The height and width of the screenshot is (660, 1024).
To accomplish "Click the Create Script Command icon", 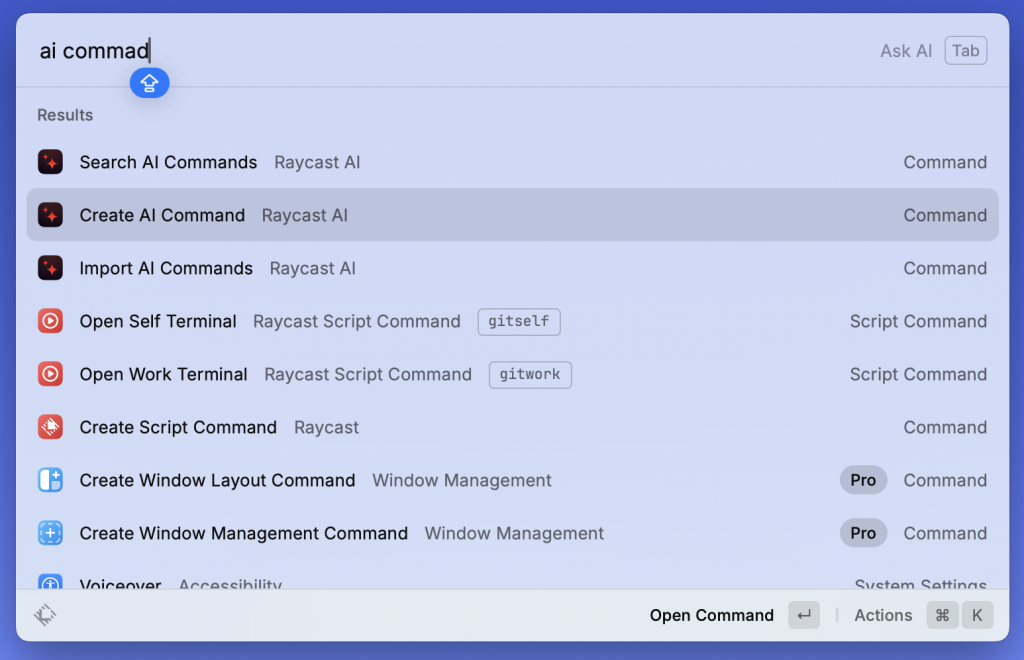I will 50,427.
